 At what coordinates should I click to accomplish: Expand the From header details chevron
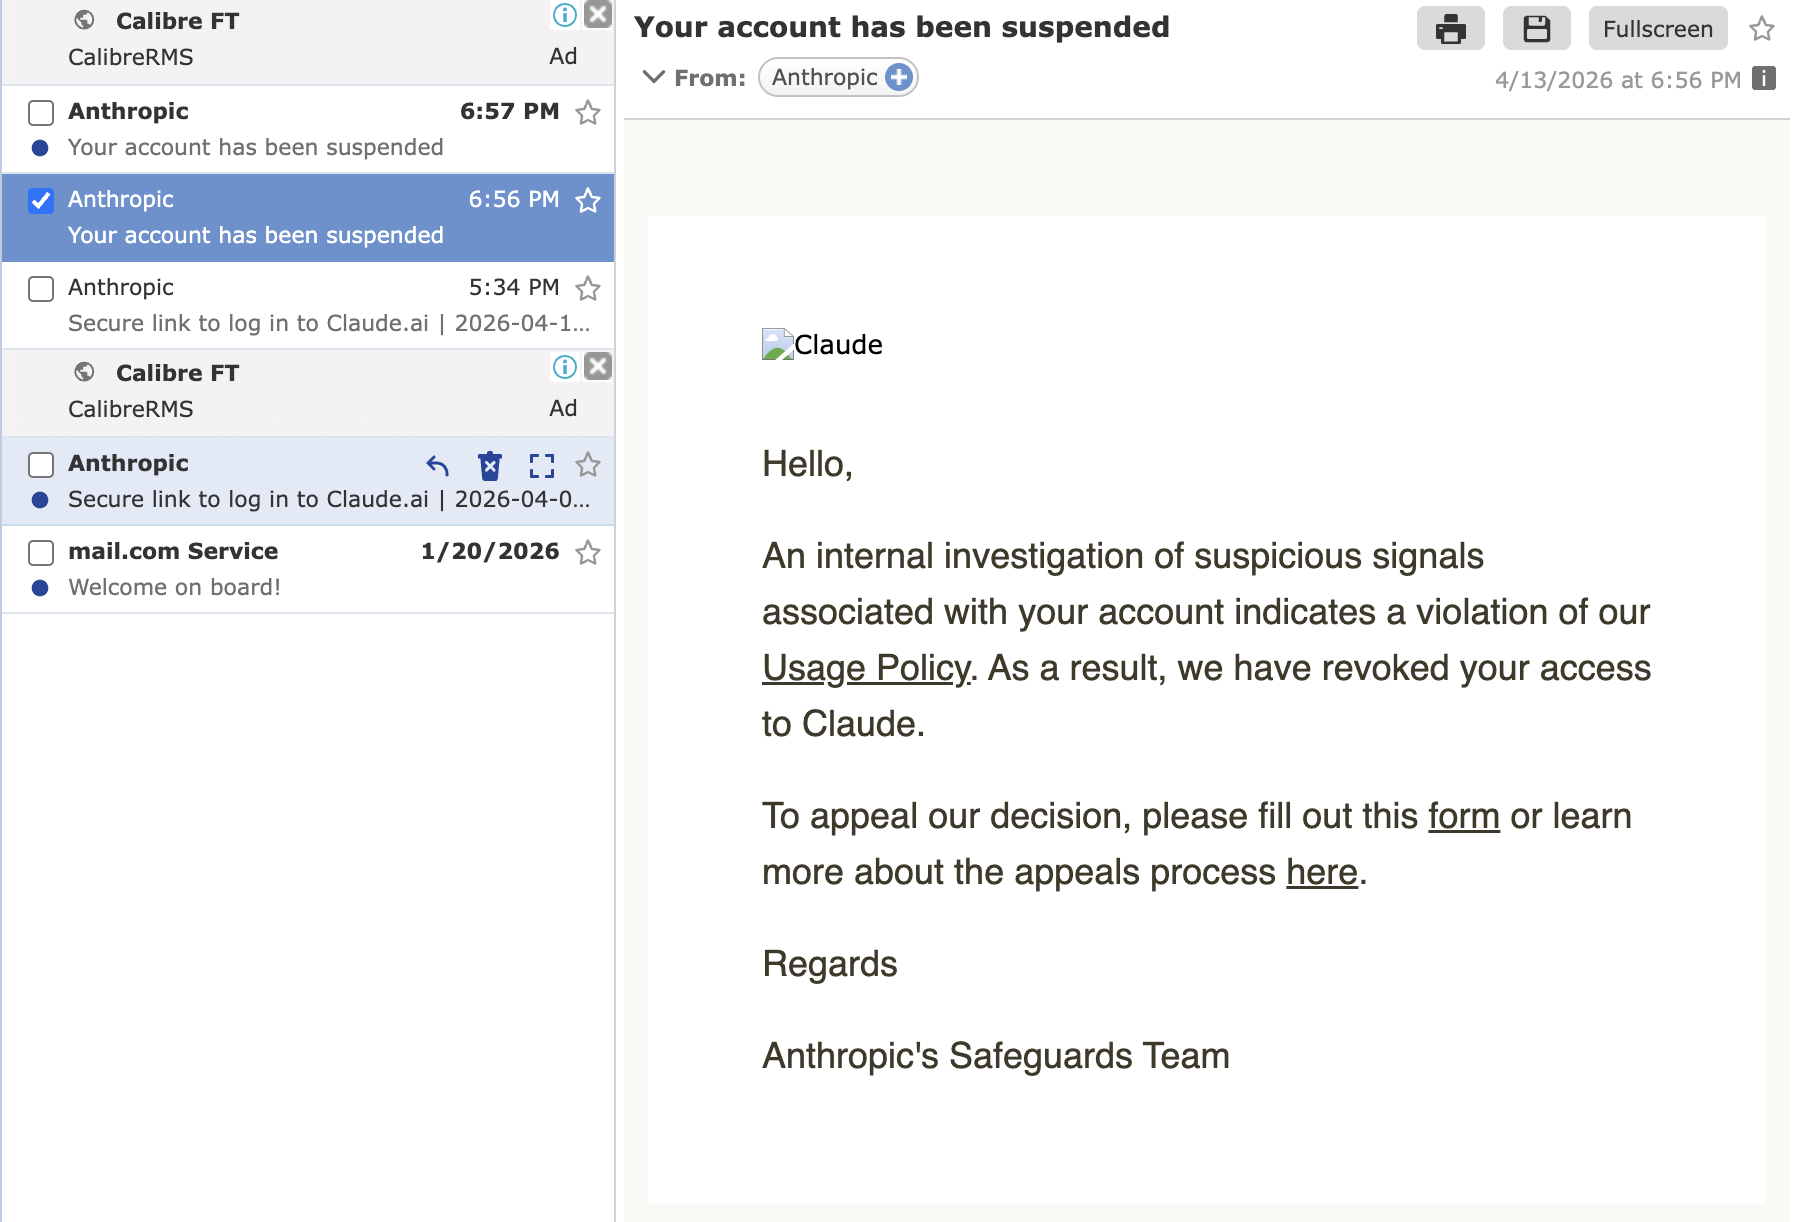click(653, 77)
